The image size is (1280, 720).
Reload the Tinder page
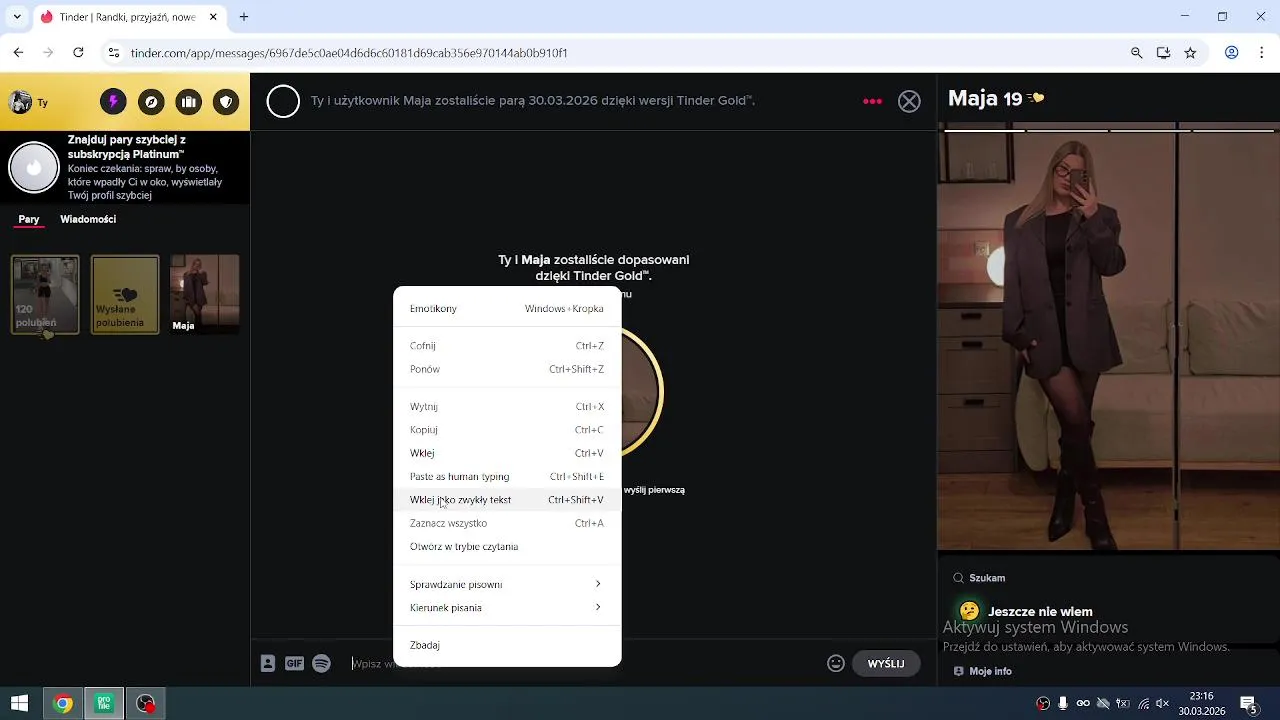[x=79, y=53]
